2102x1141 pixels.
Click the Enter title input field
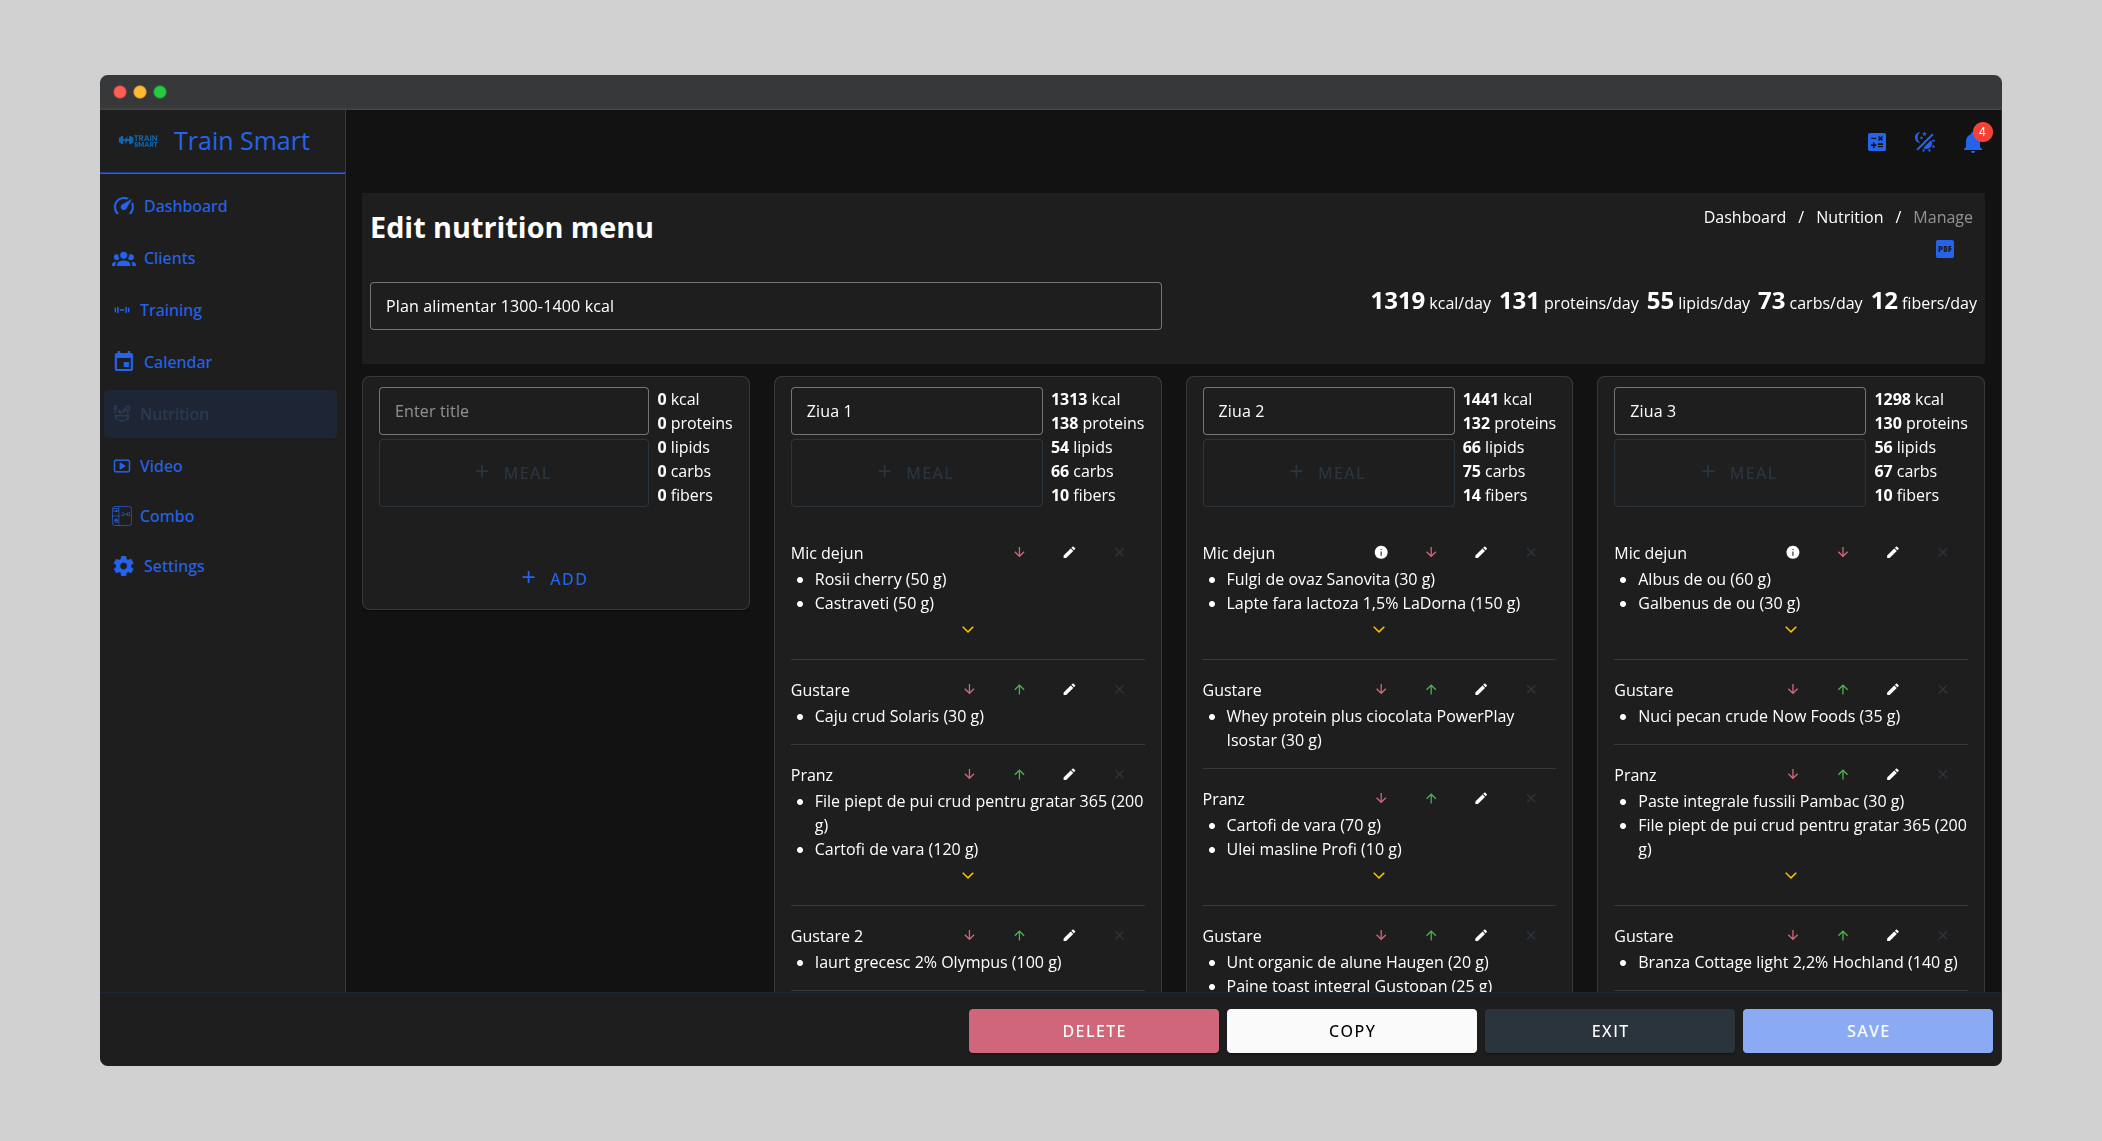(513, 410)
